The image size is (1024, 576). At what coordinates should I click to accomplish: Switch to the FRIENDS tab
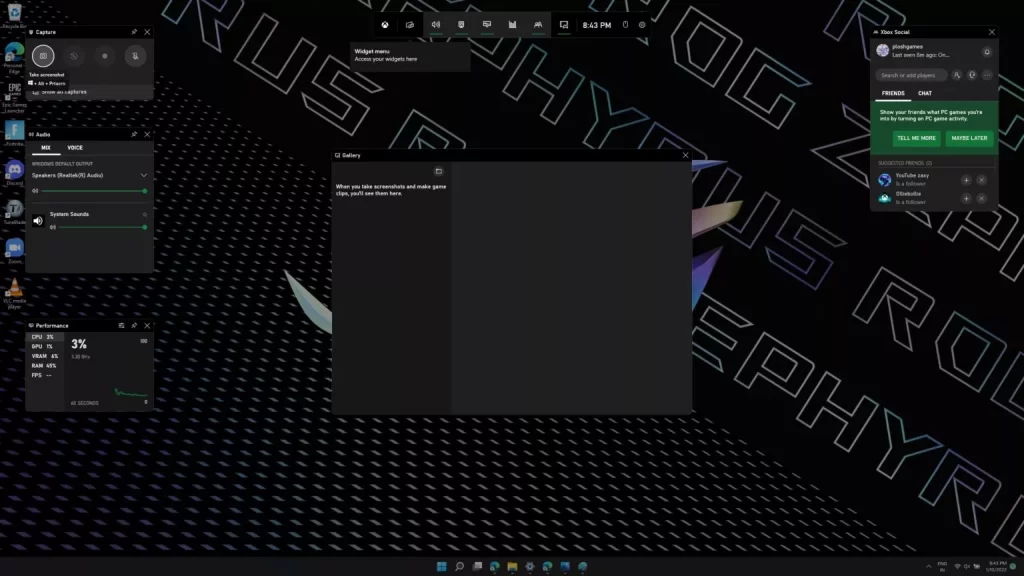[x=893, y=93]
